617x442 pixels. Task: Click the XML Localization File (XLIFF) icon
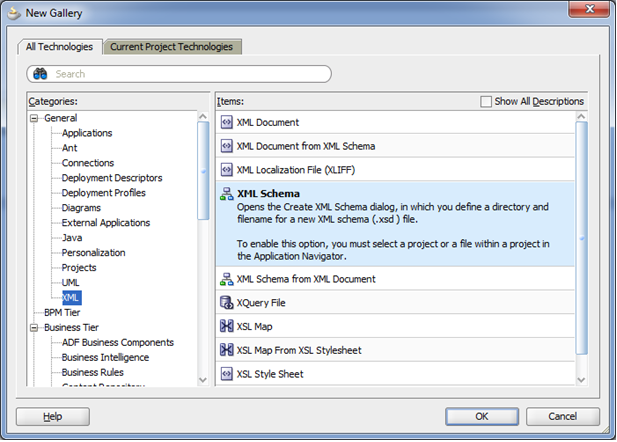226,170
